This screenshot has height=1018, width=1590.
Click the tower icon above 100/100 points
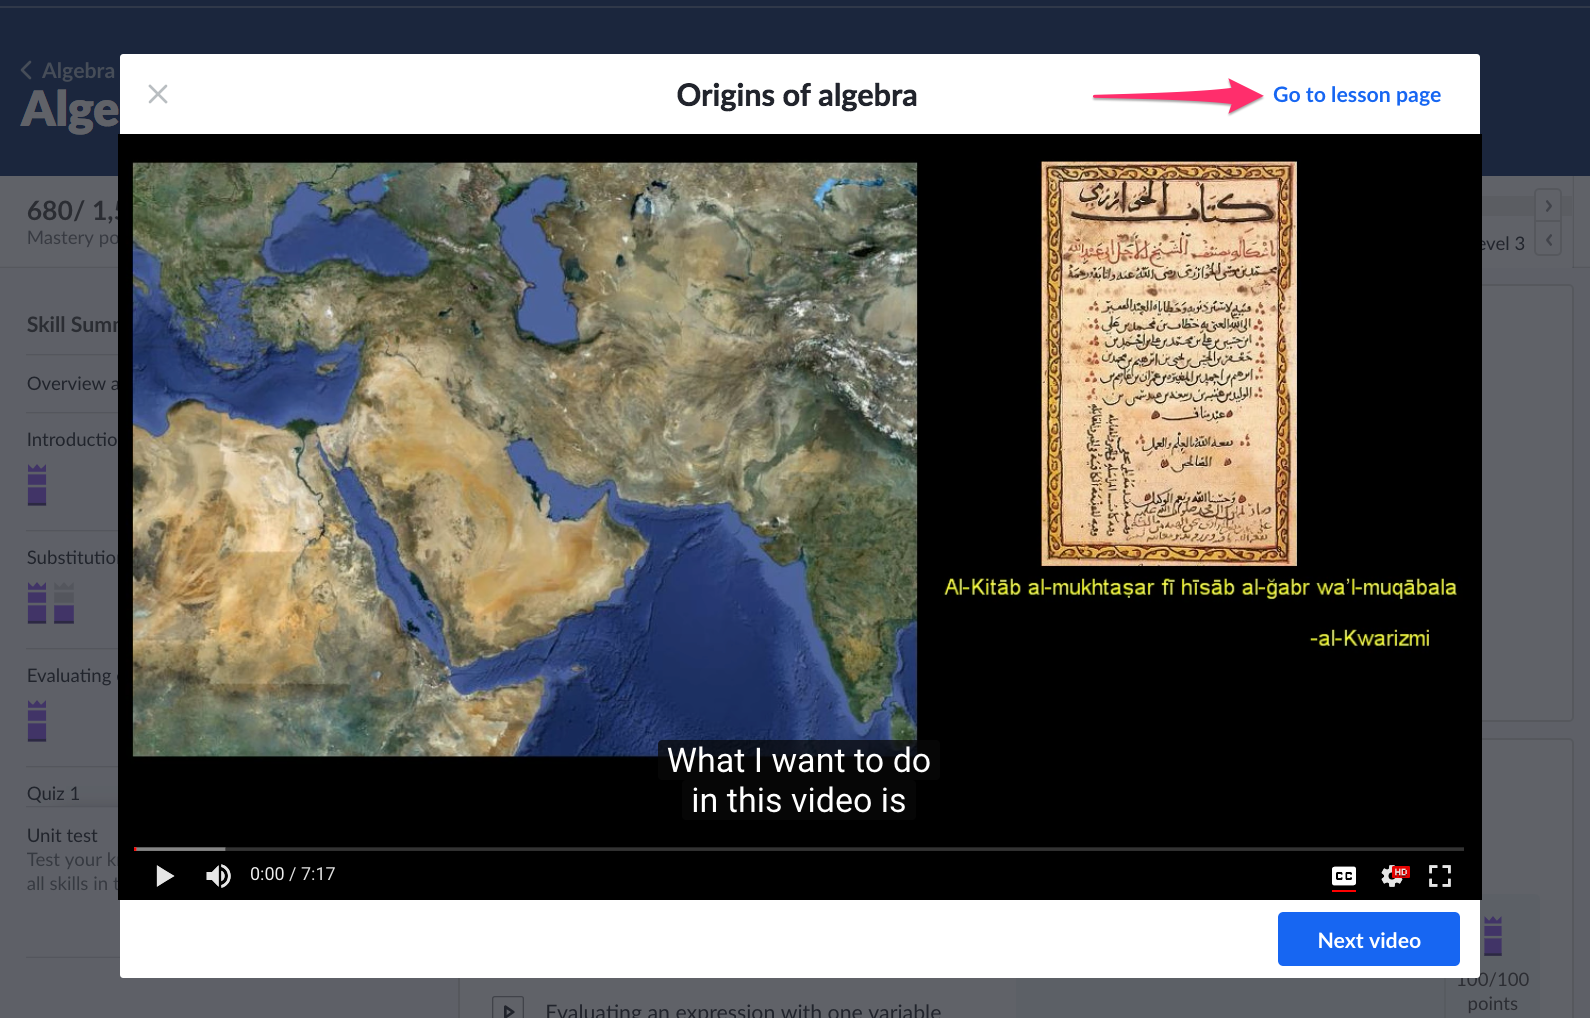coord(1492,936)
